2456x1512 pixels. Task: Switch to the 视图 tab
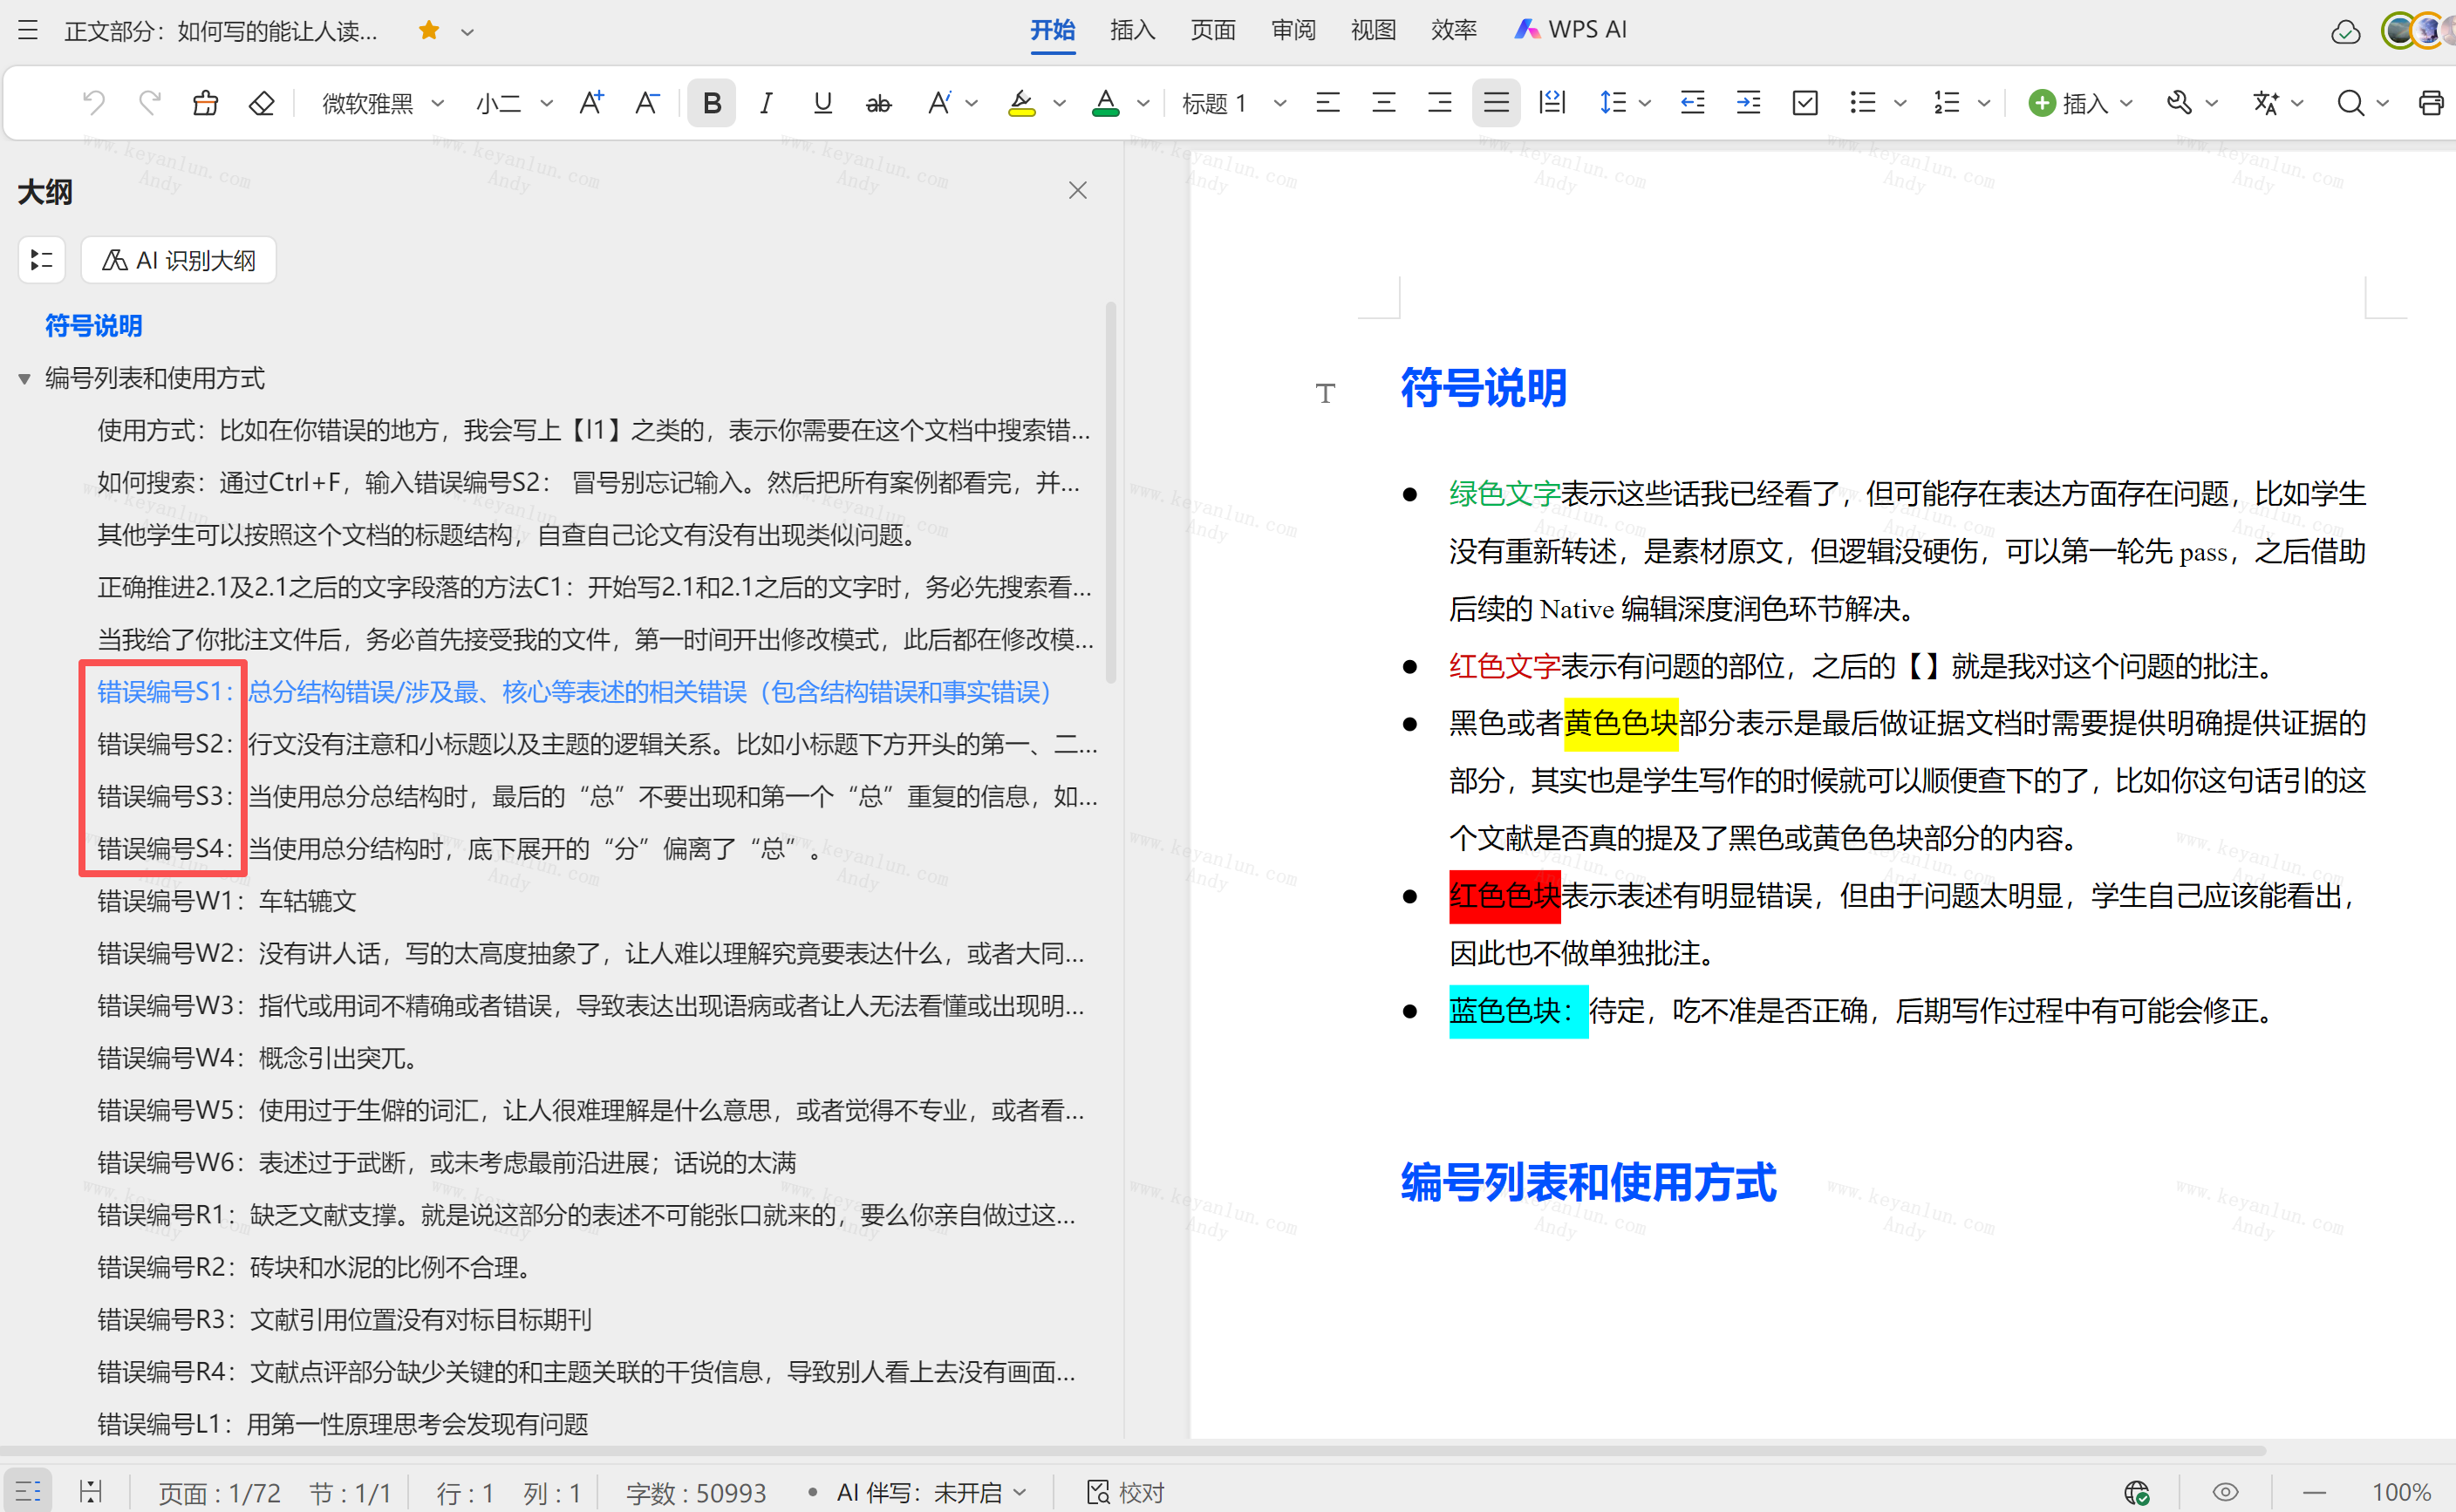click(1373, 30)
